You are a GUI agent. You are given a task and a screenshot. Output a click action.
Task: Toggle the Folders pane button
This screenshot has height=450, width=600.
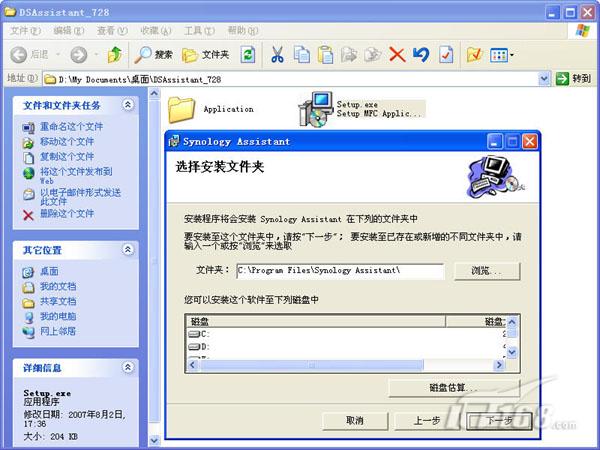pyautogui.click(x=205, y=55)
